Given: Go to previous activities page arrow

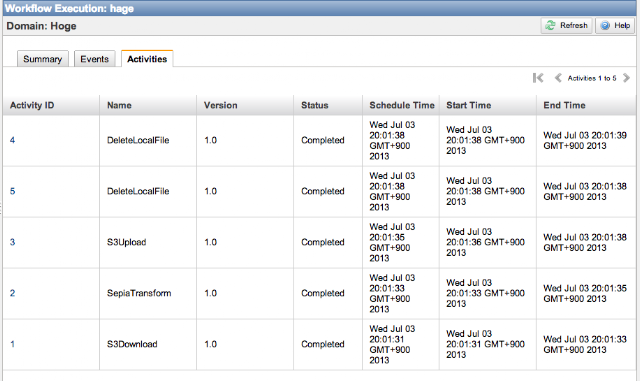Looking at the screenshot, I should click(x=558, y=78).
